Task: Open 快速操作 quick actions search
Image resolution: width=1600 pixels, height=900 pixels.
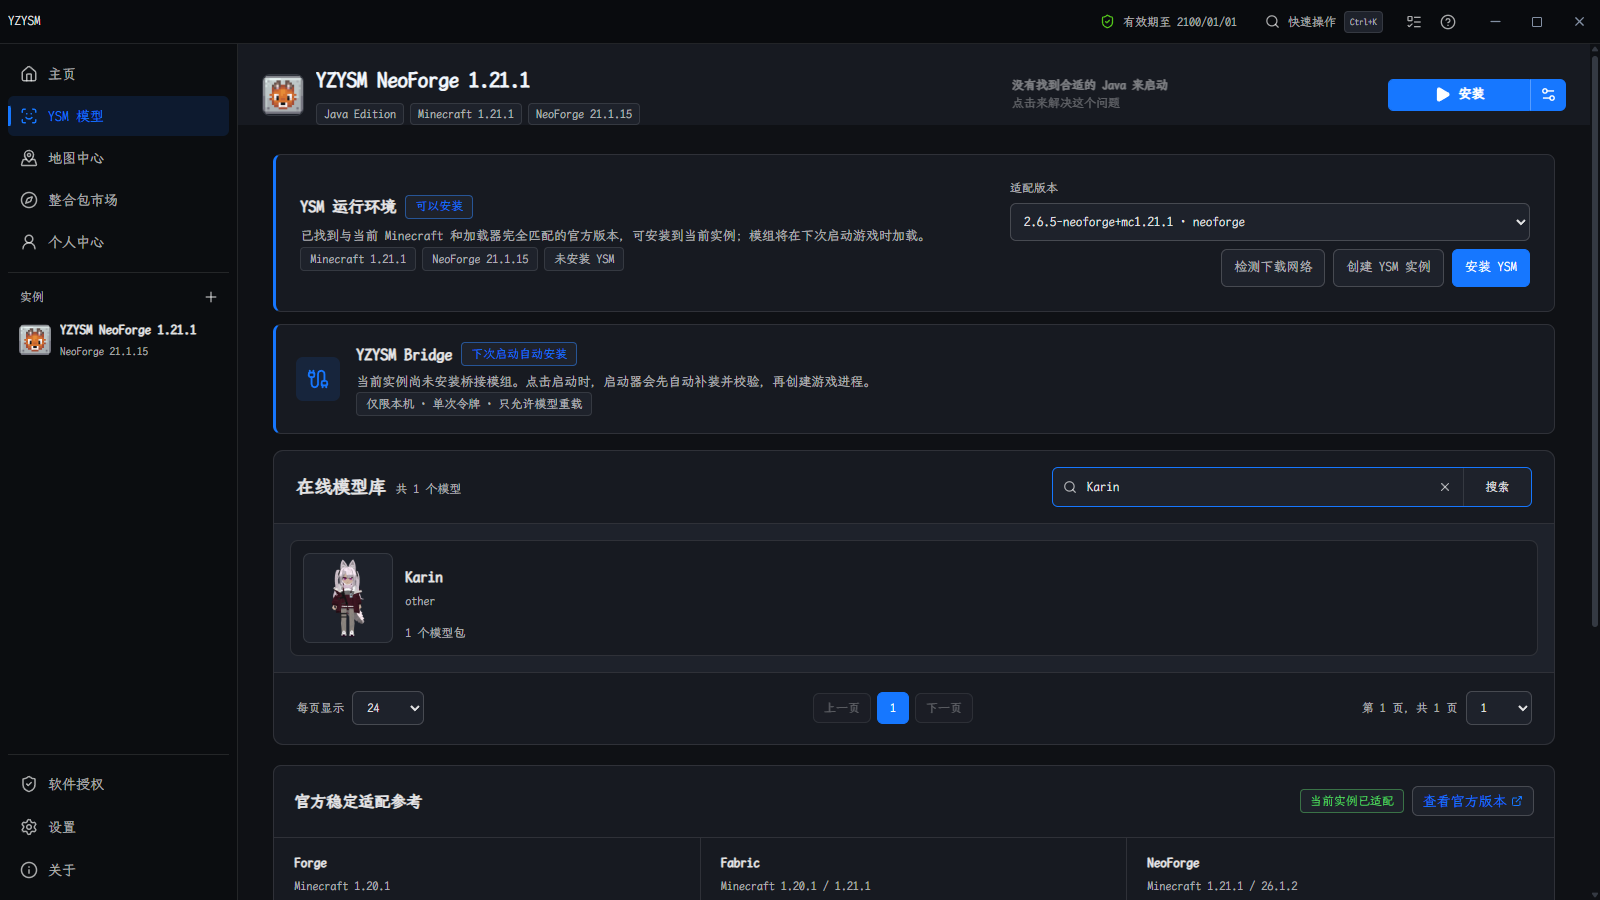Action: pyautogui.click(x=1323, y=22)
